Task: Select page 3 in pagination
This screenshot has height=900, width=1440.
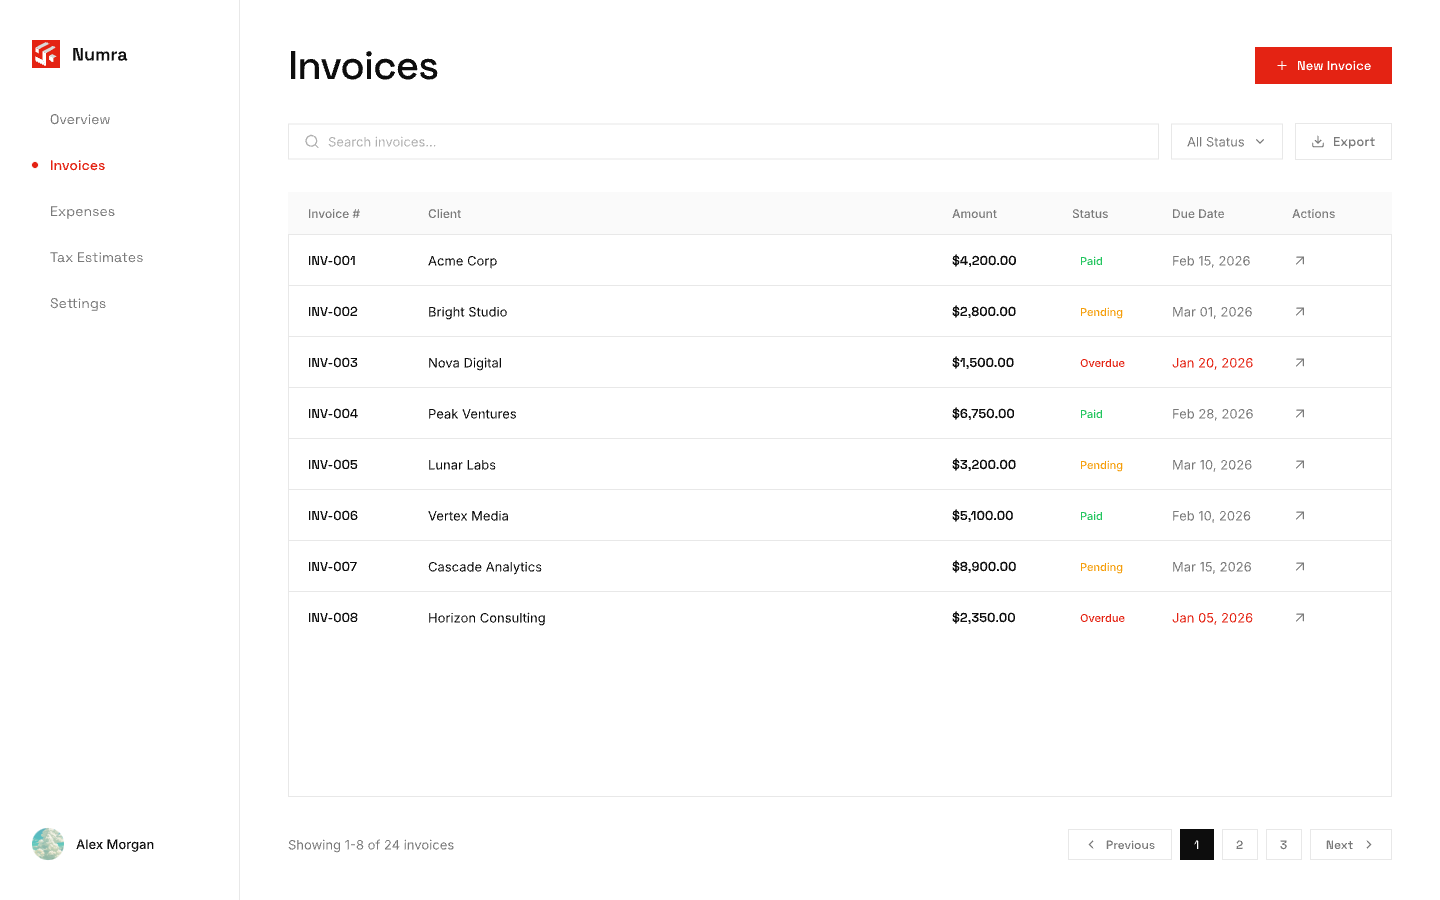Action: 1284,844
